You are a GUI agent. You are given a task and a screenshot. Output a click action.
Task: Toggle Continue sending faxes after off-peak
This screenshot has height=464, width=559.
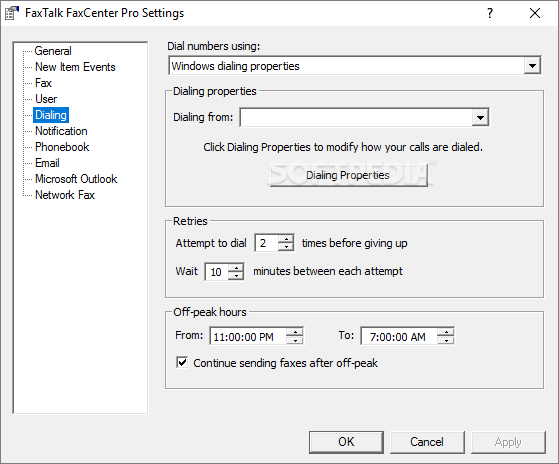point(182,363)
